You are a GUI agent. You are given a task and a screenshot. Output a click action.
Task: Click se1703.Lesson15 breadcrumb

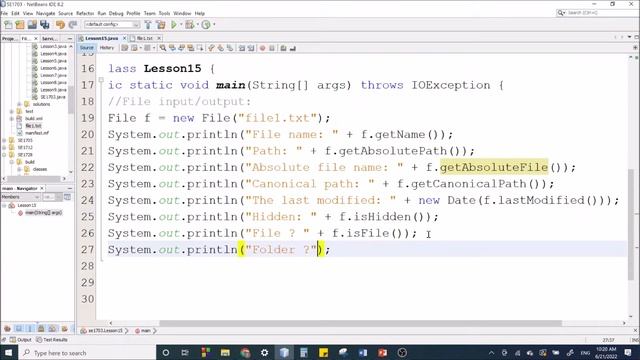coord(105,331)
